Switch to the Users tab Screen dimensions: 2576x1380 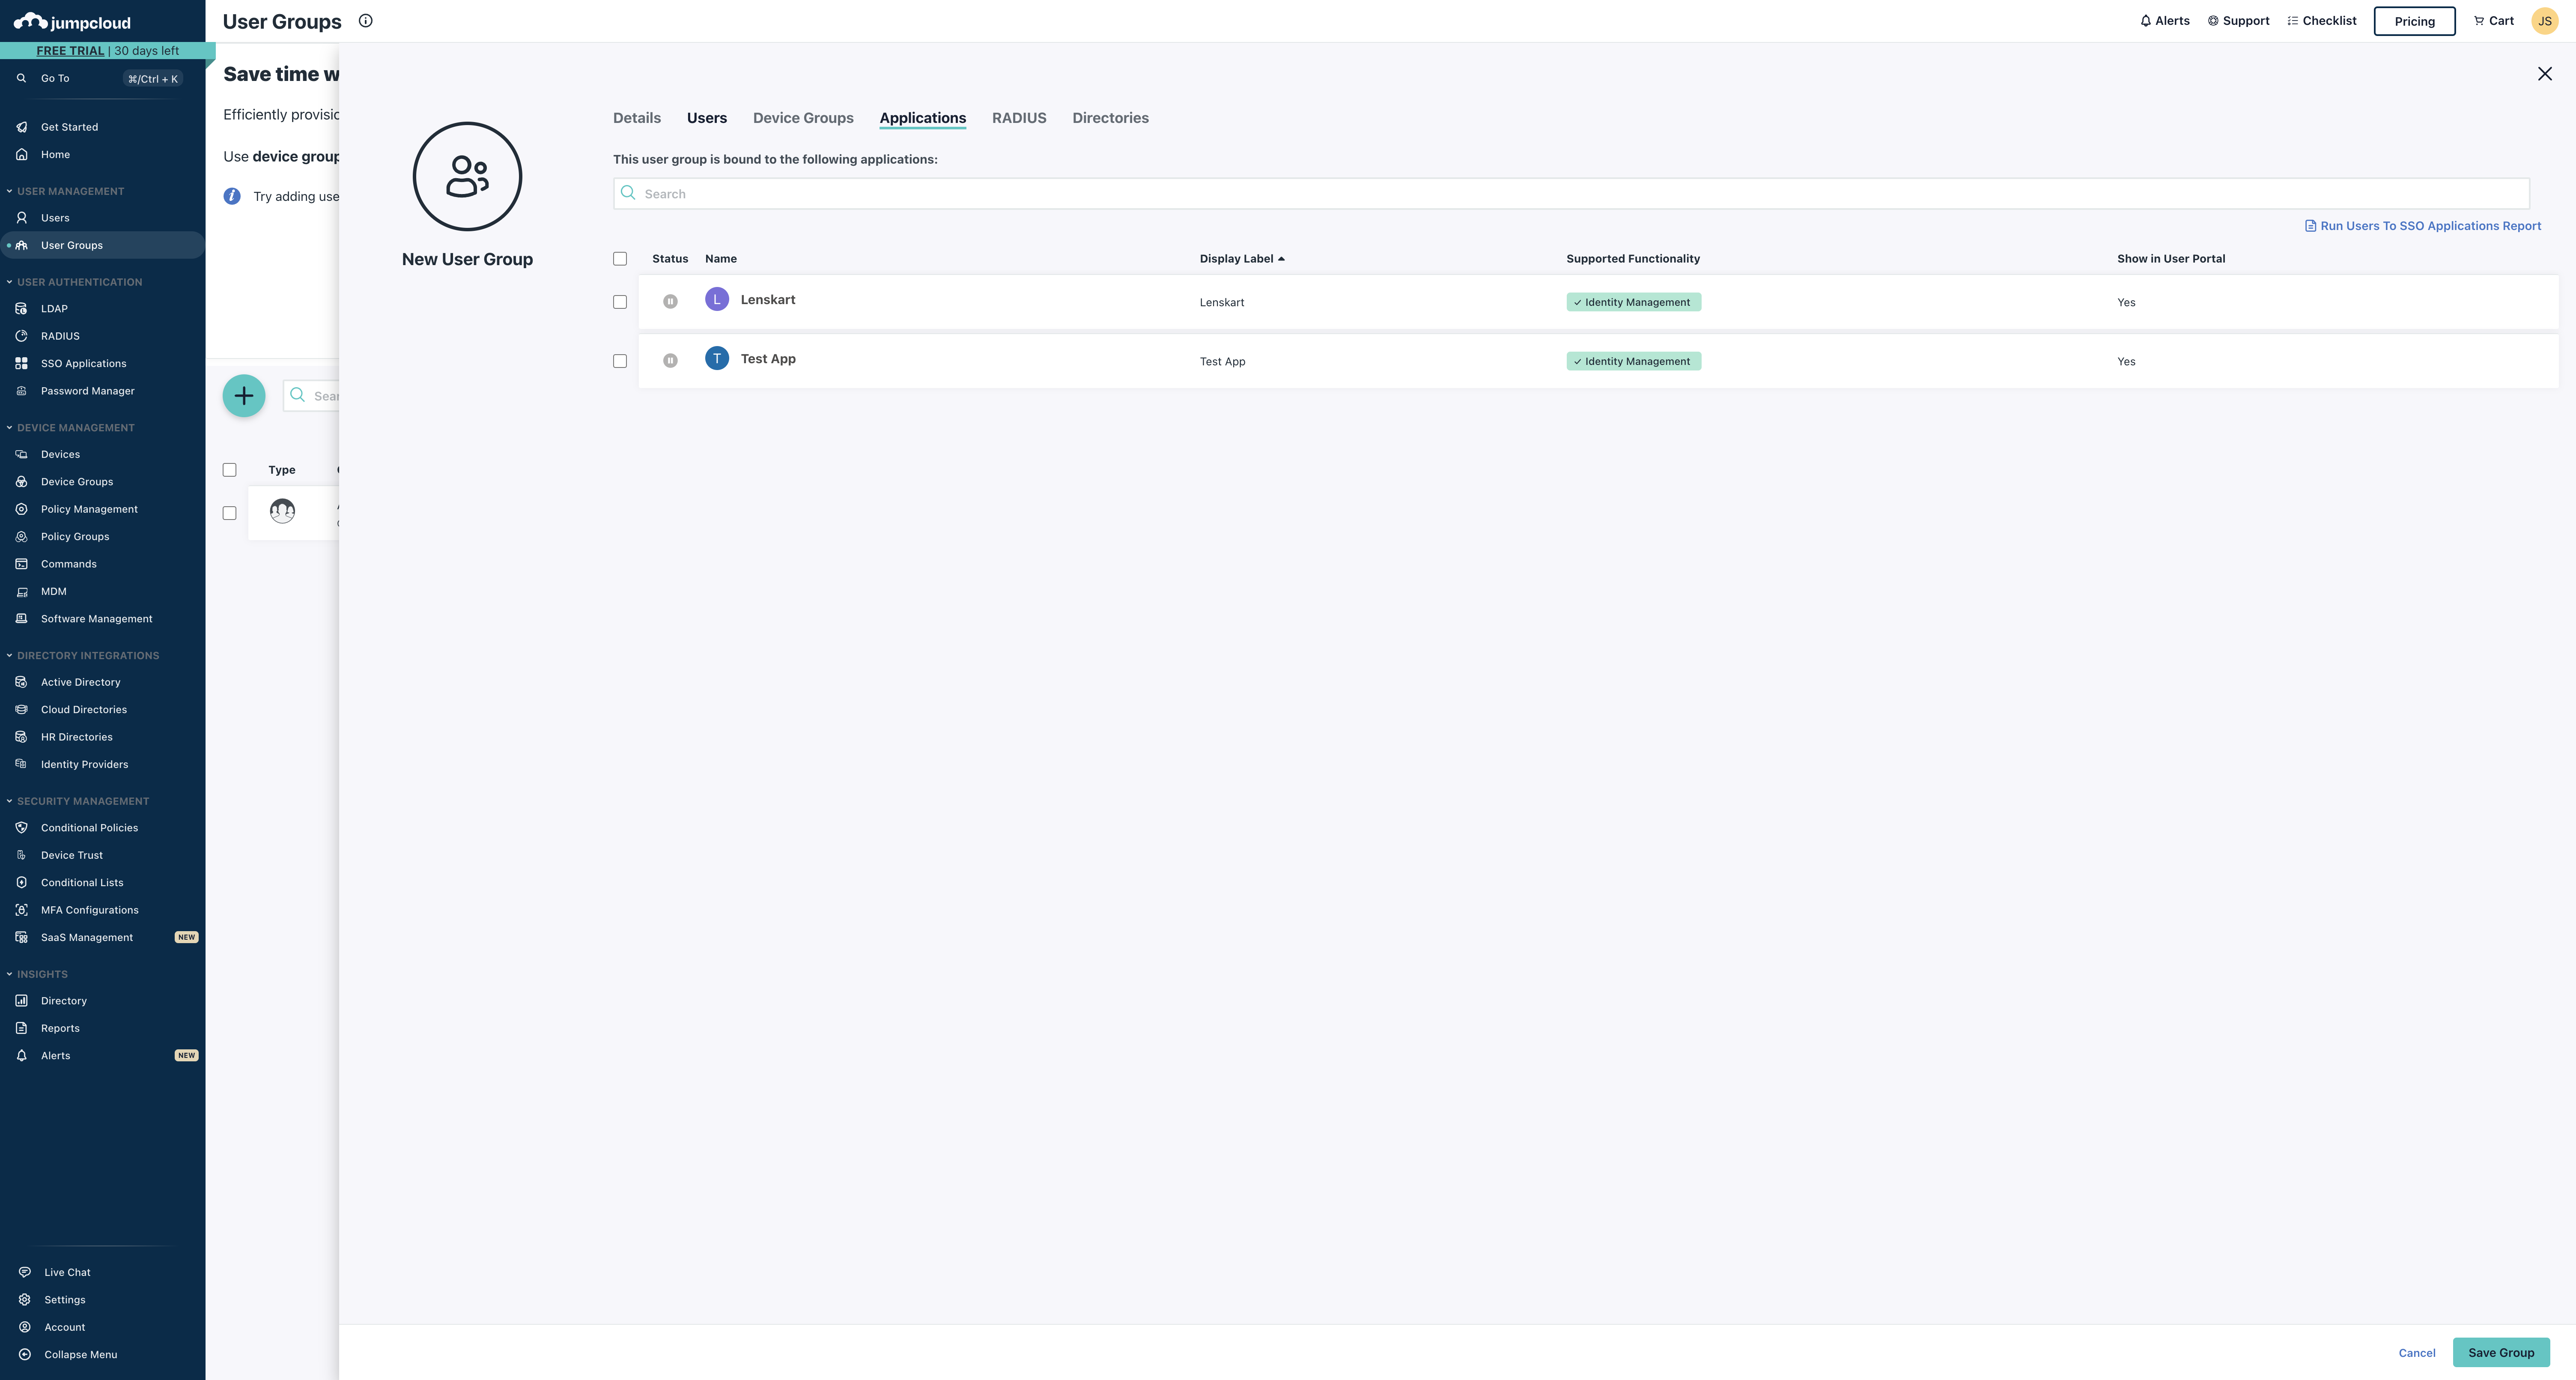point(707,118)
